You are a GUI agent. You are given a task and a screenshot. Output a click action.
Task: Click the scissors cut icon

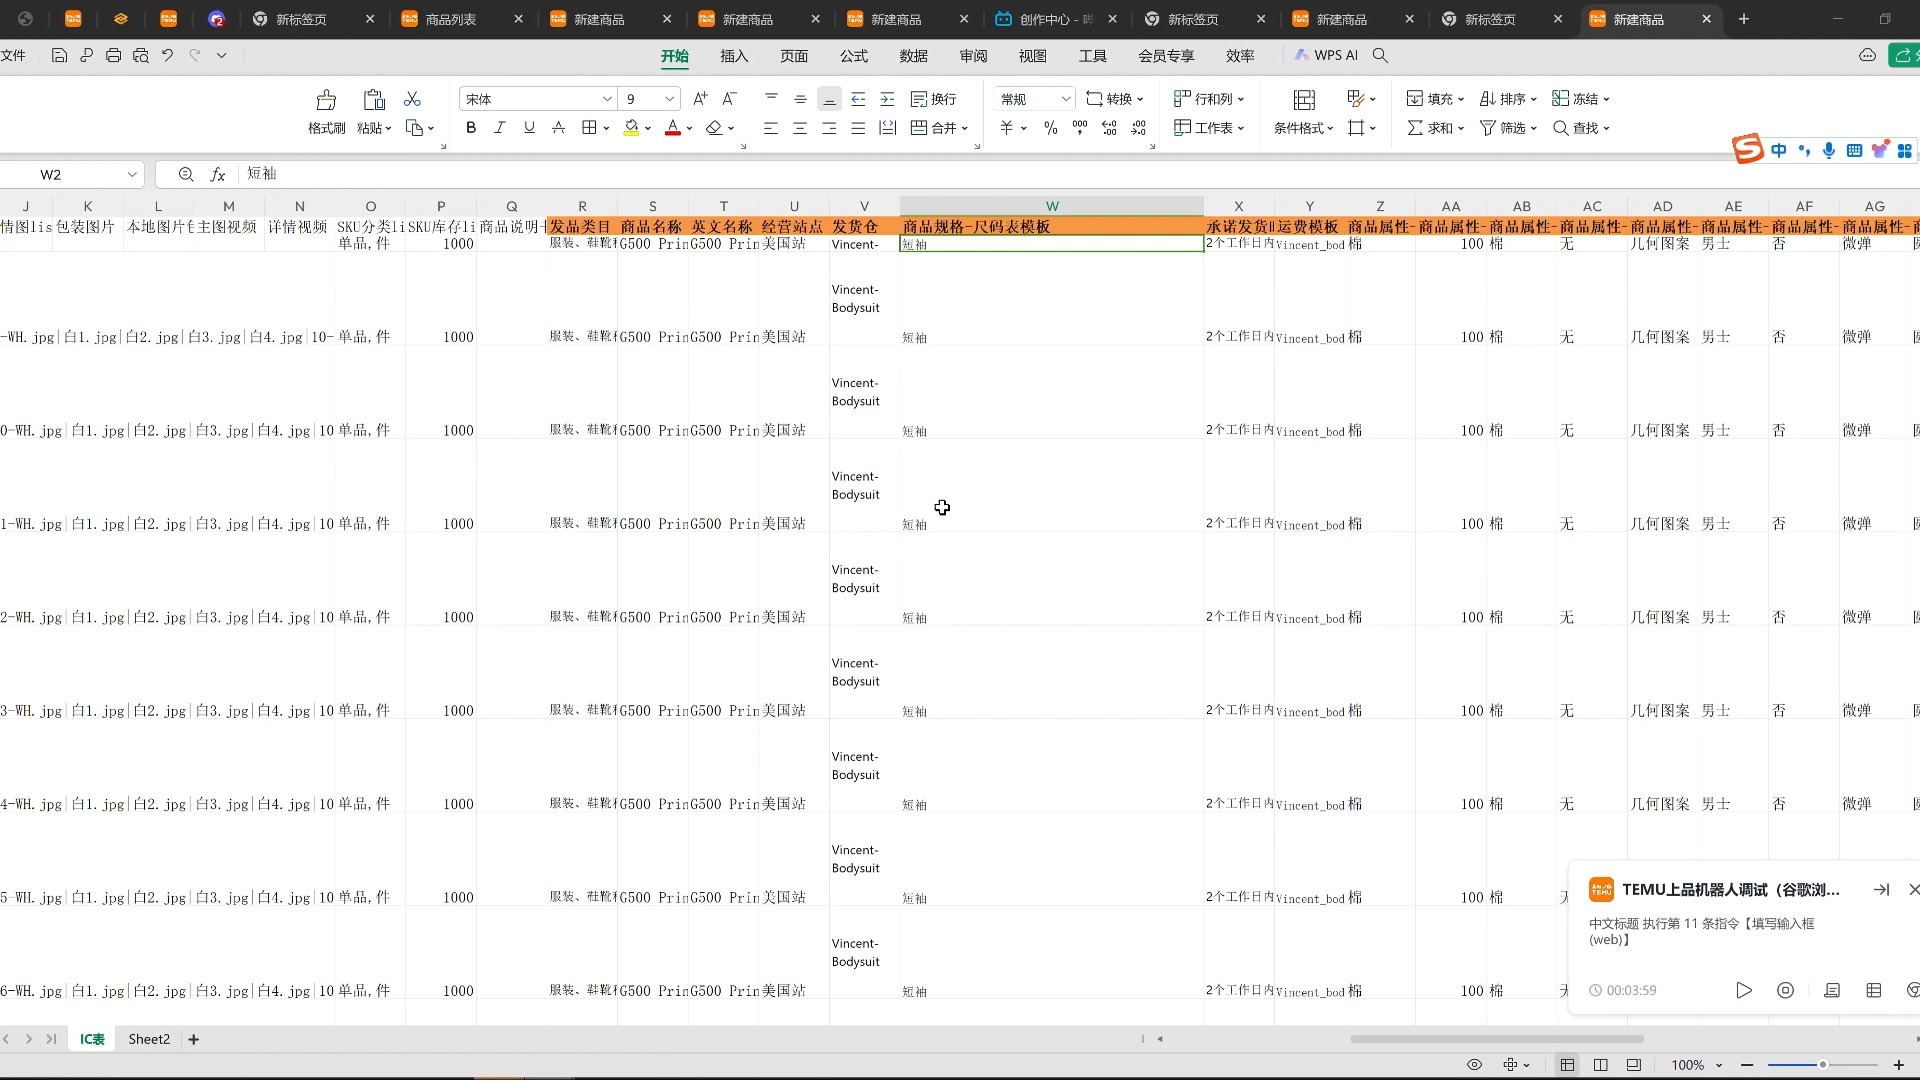point(412,99)
